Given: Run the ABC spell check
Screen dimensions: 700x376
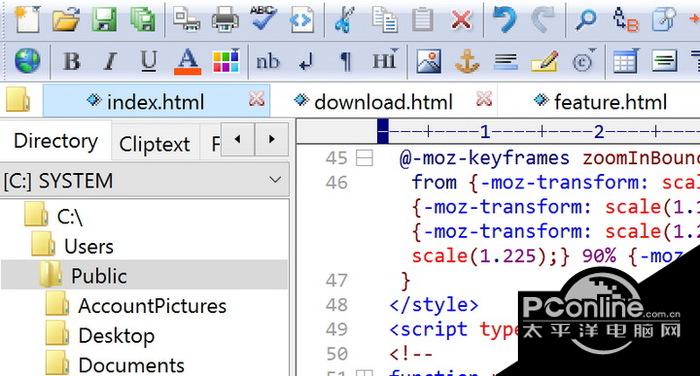Looking at the screenshot, I should tap(263, 19).
